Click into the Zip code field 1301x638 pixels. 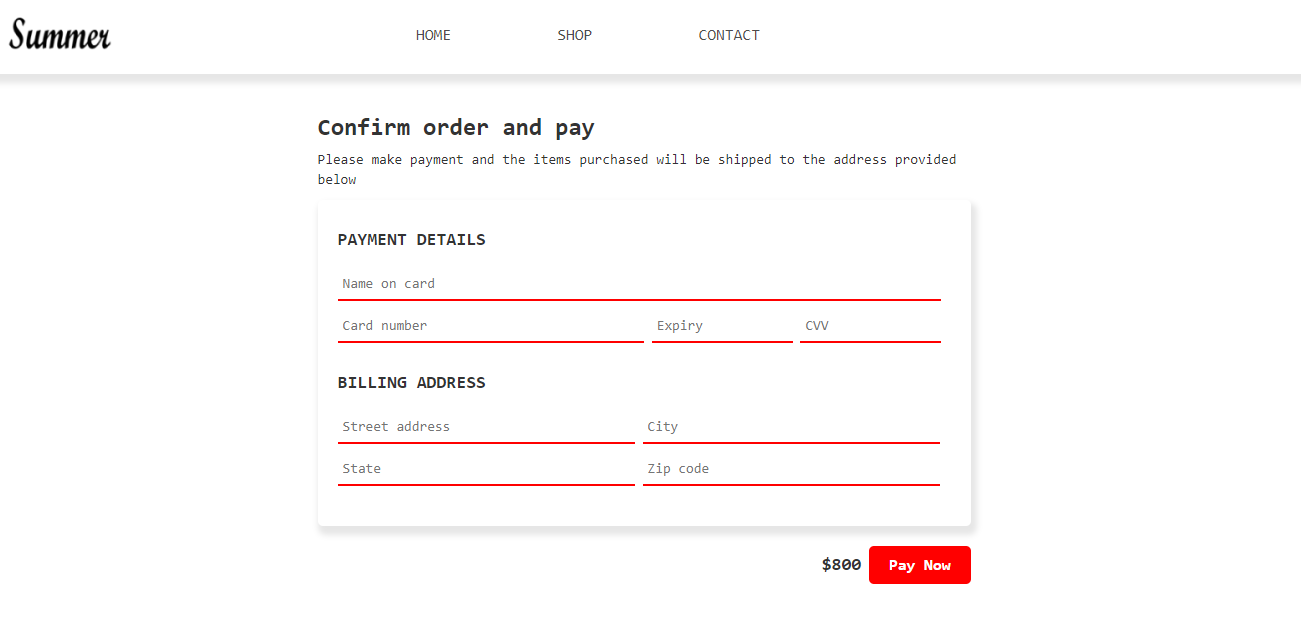point(790,469)
